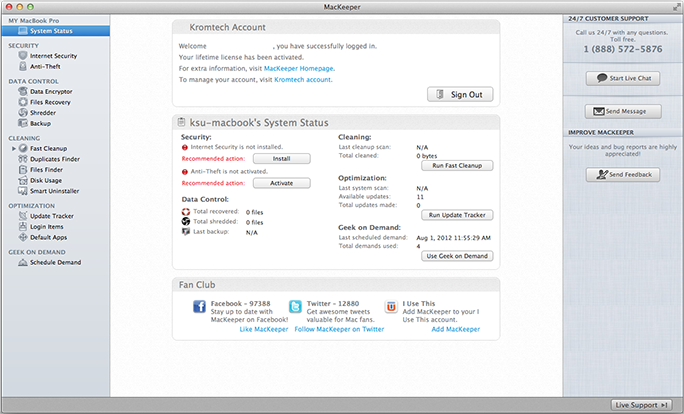This screenshot has height=414, width=684.
Task: Click the Files Recovery lifebuoy icon
Action: point(23,102)
